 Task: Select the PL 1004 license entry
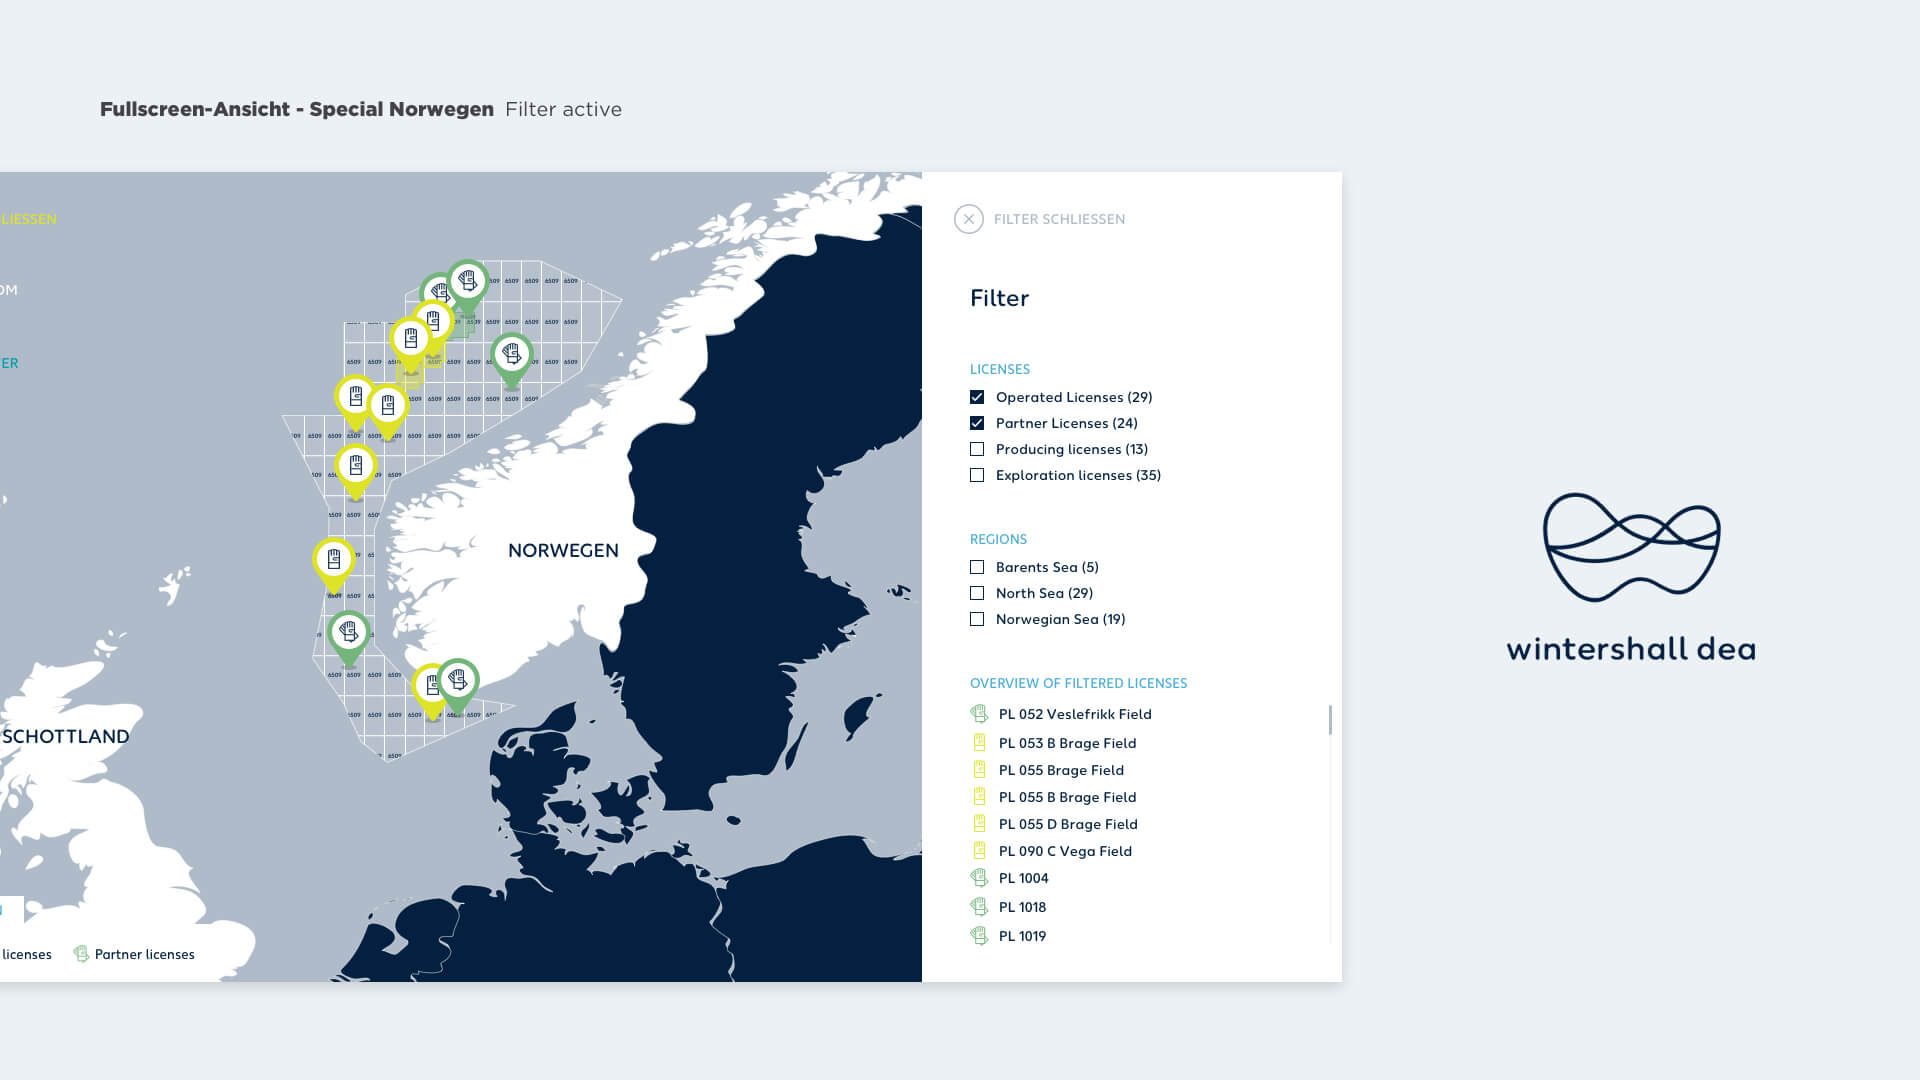[1023, 878]
